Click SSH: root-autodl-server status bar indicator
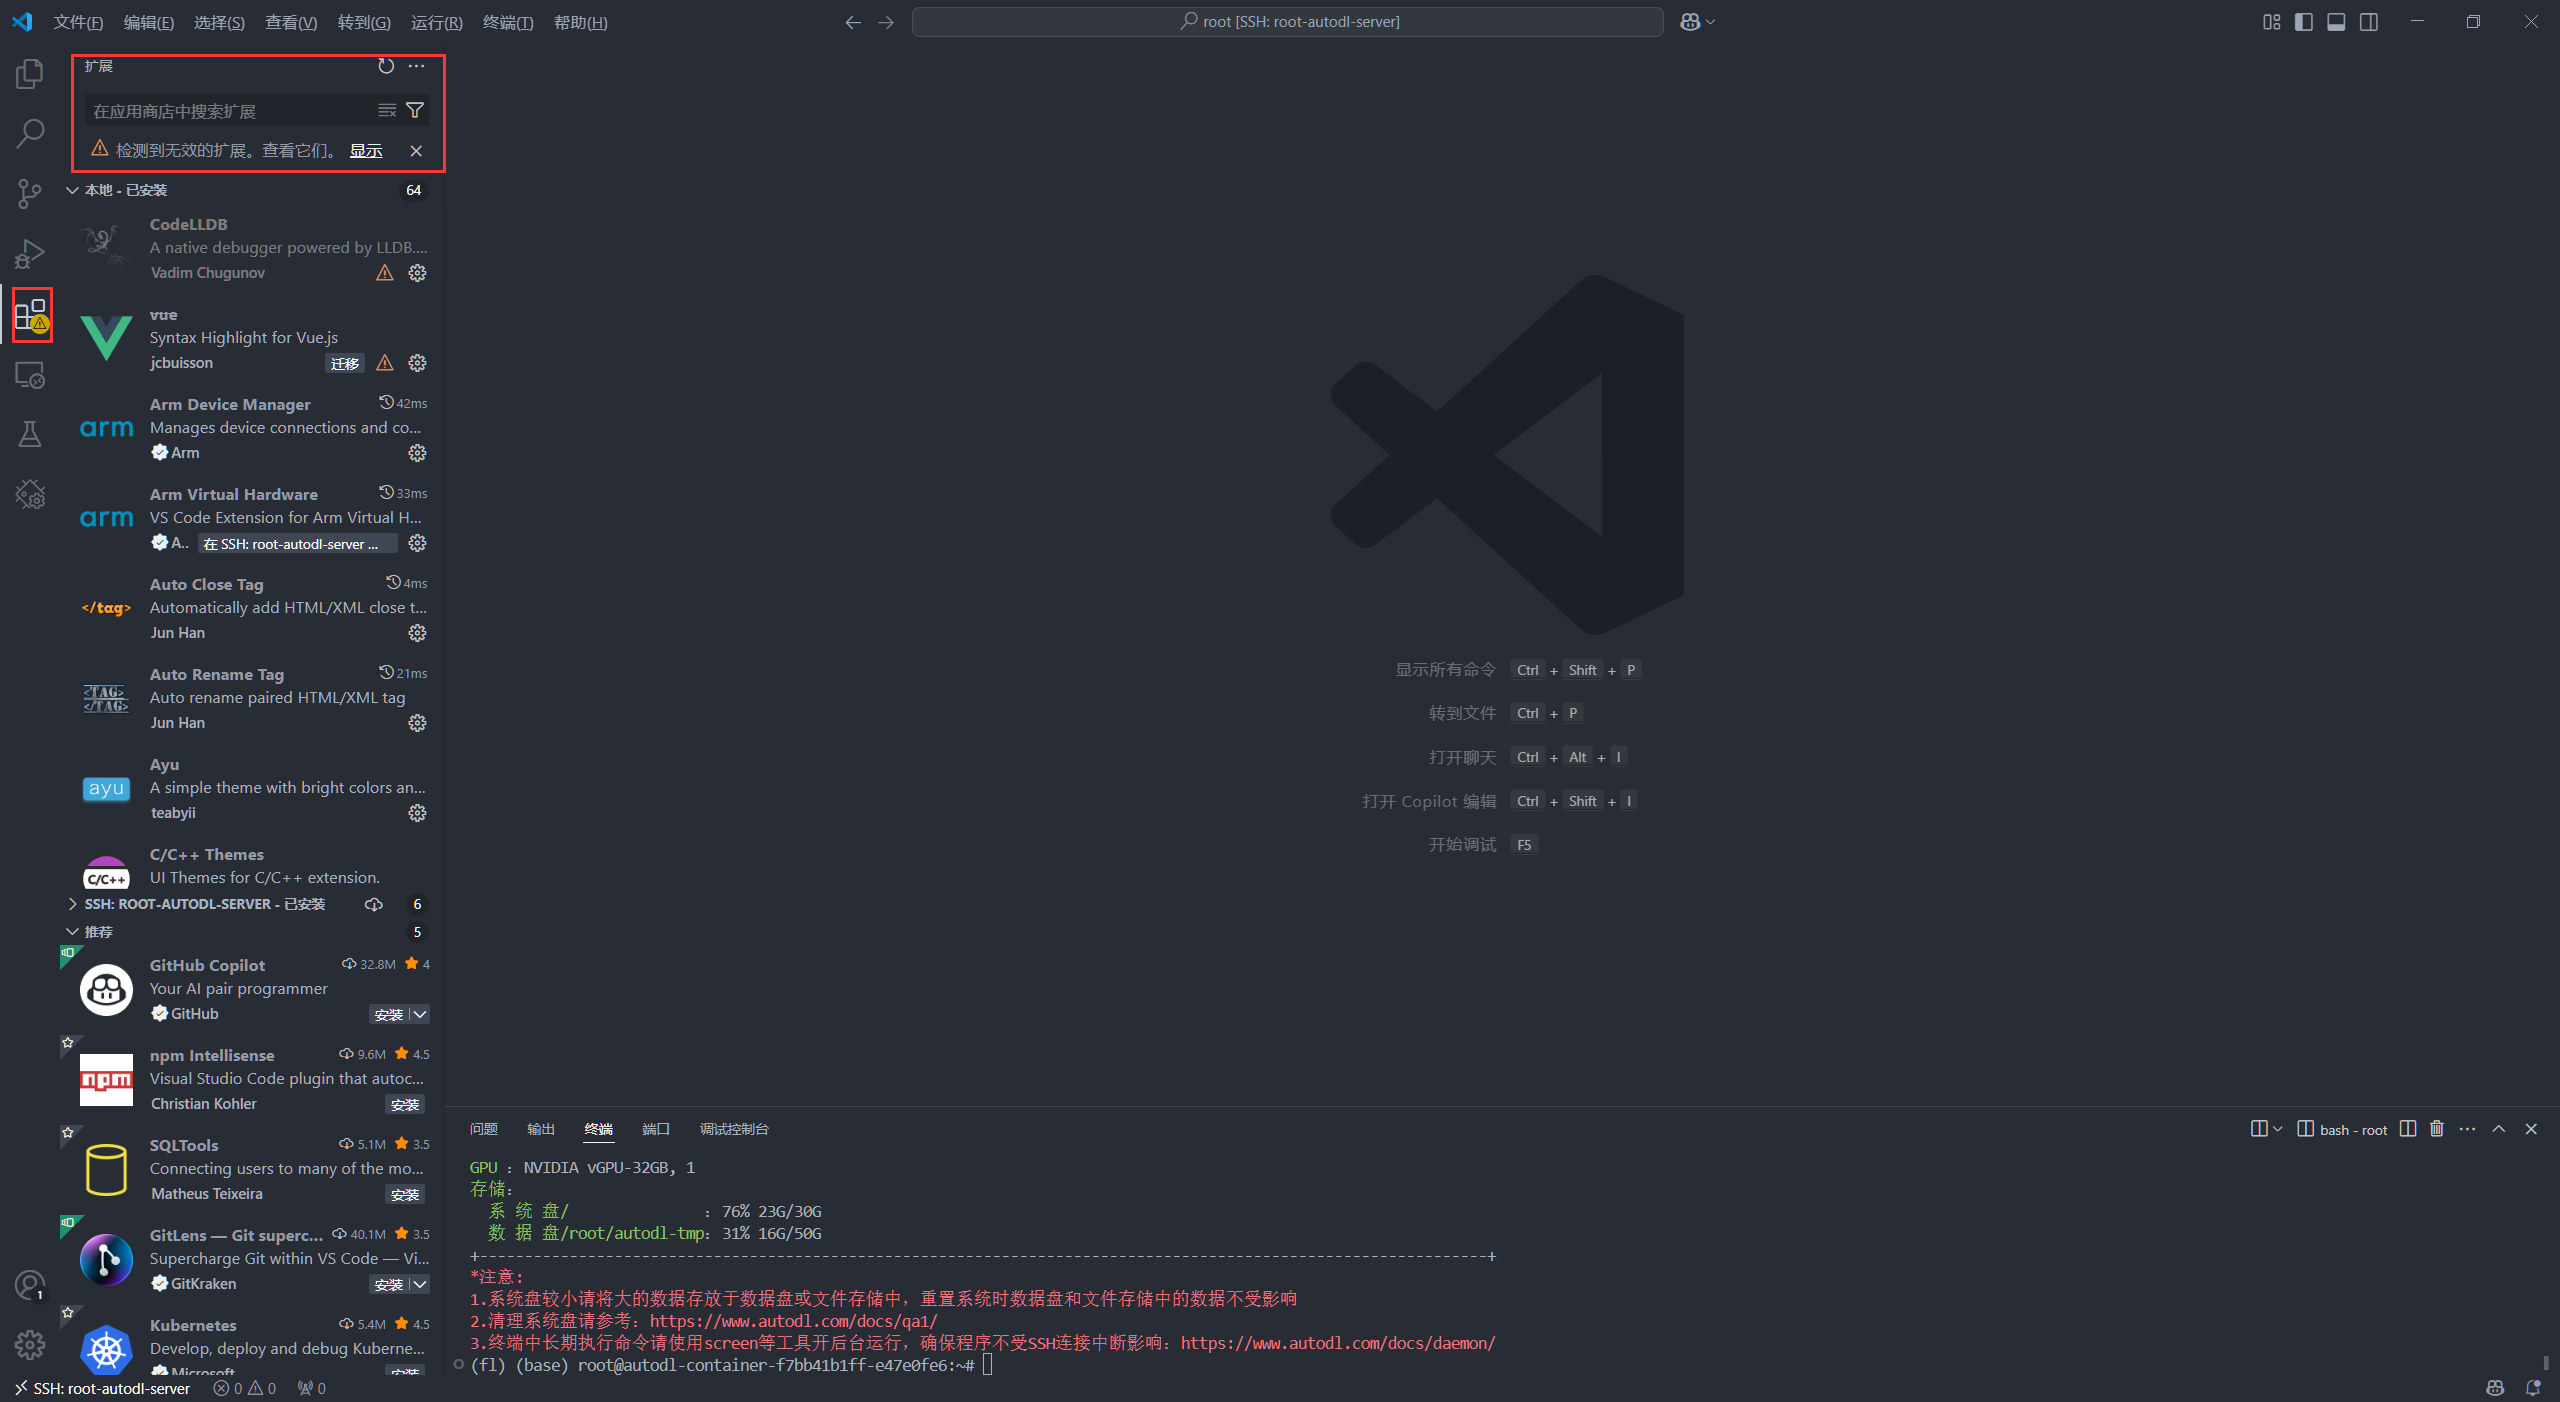 [102, 1388]
